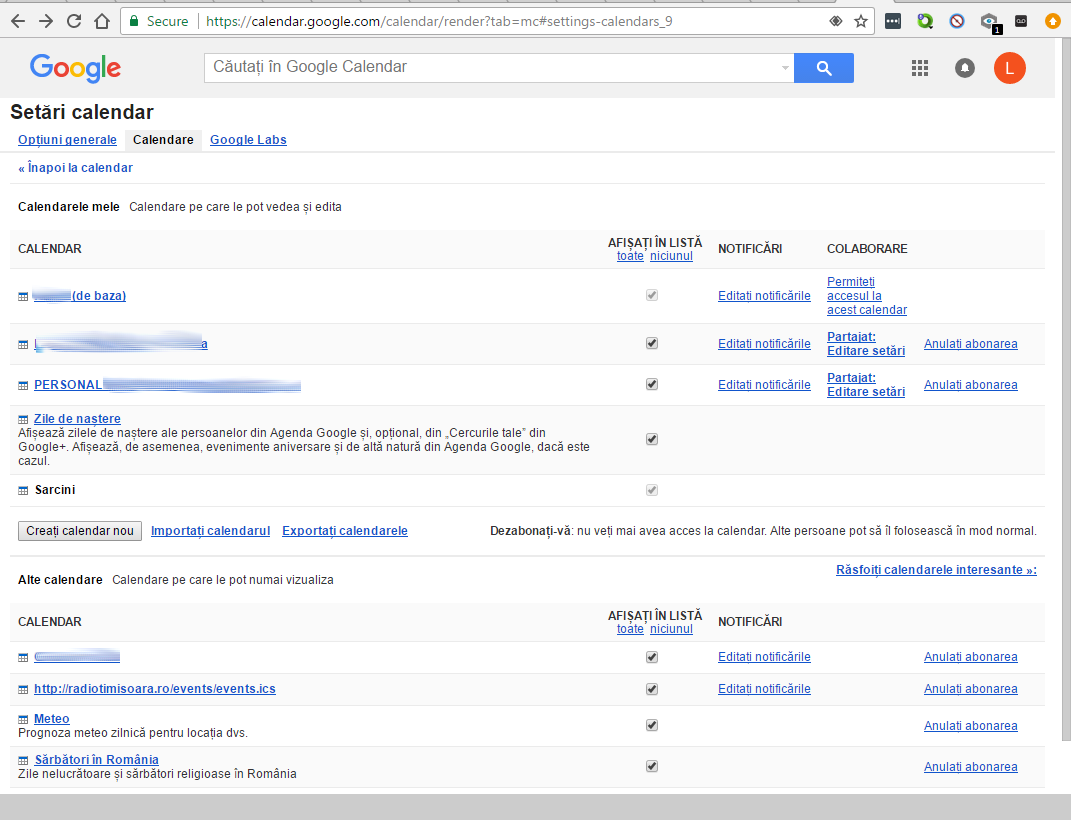Switch to the Opțiuni generale tab

(67, 140)
